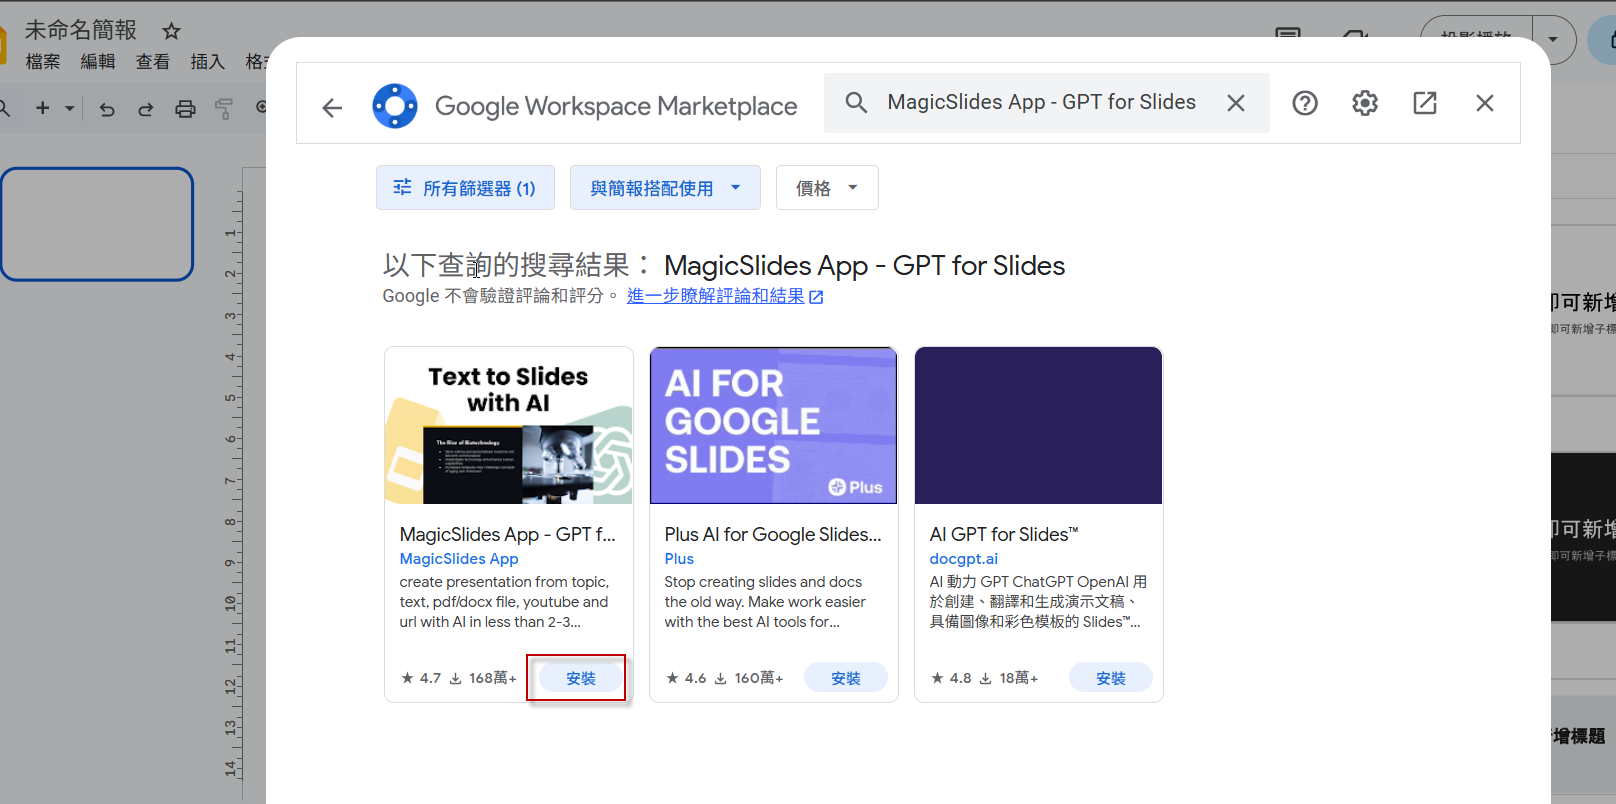This screenshot has height=804, width=1616.
Task: Go back with the Marketplace back arrow
Action: click(x=332, y=107)
